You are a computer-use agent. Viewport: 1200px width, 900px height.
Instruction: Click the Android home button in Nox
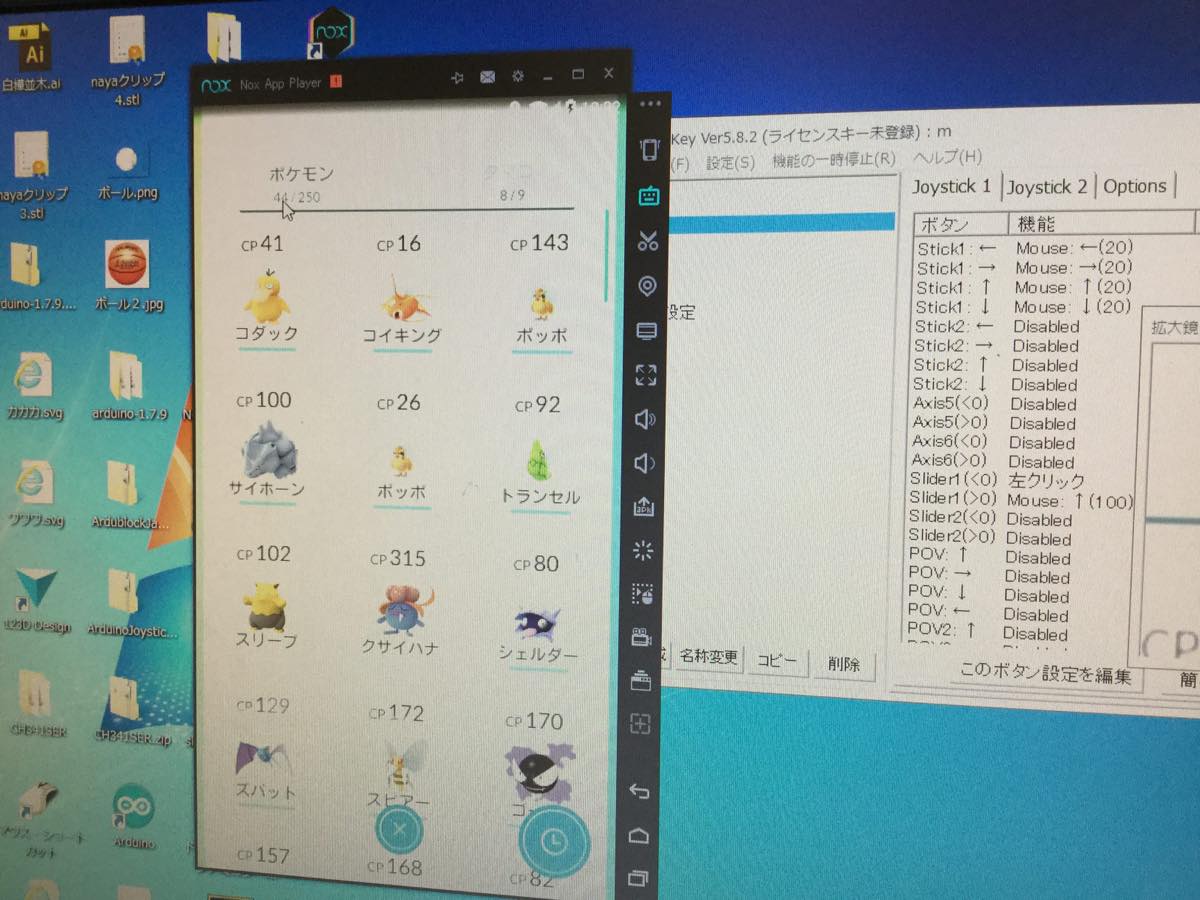click(x=639, y=835)
